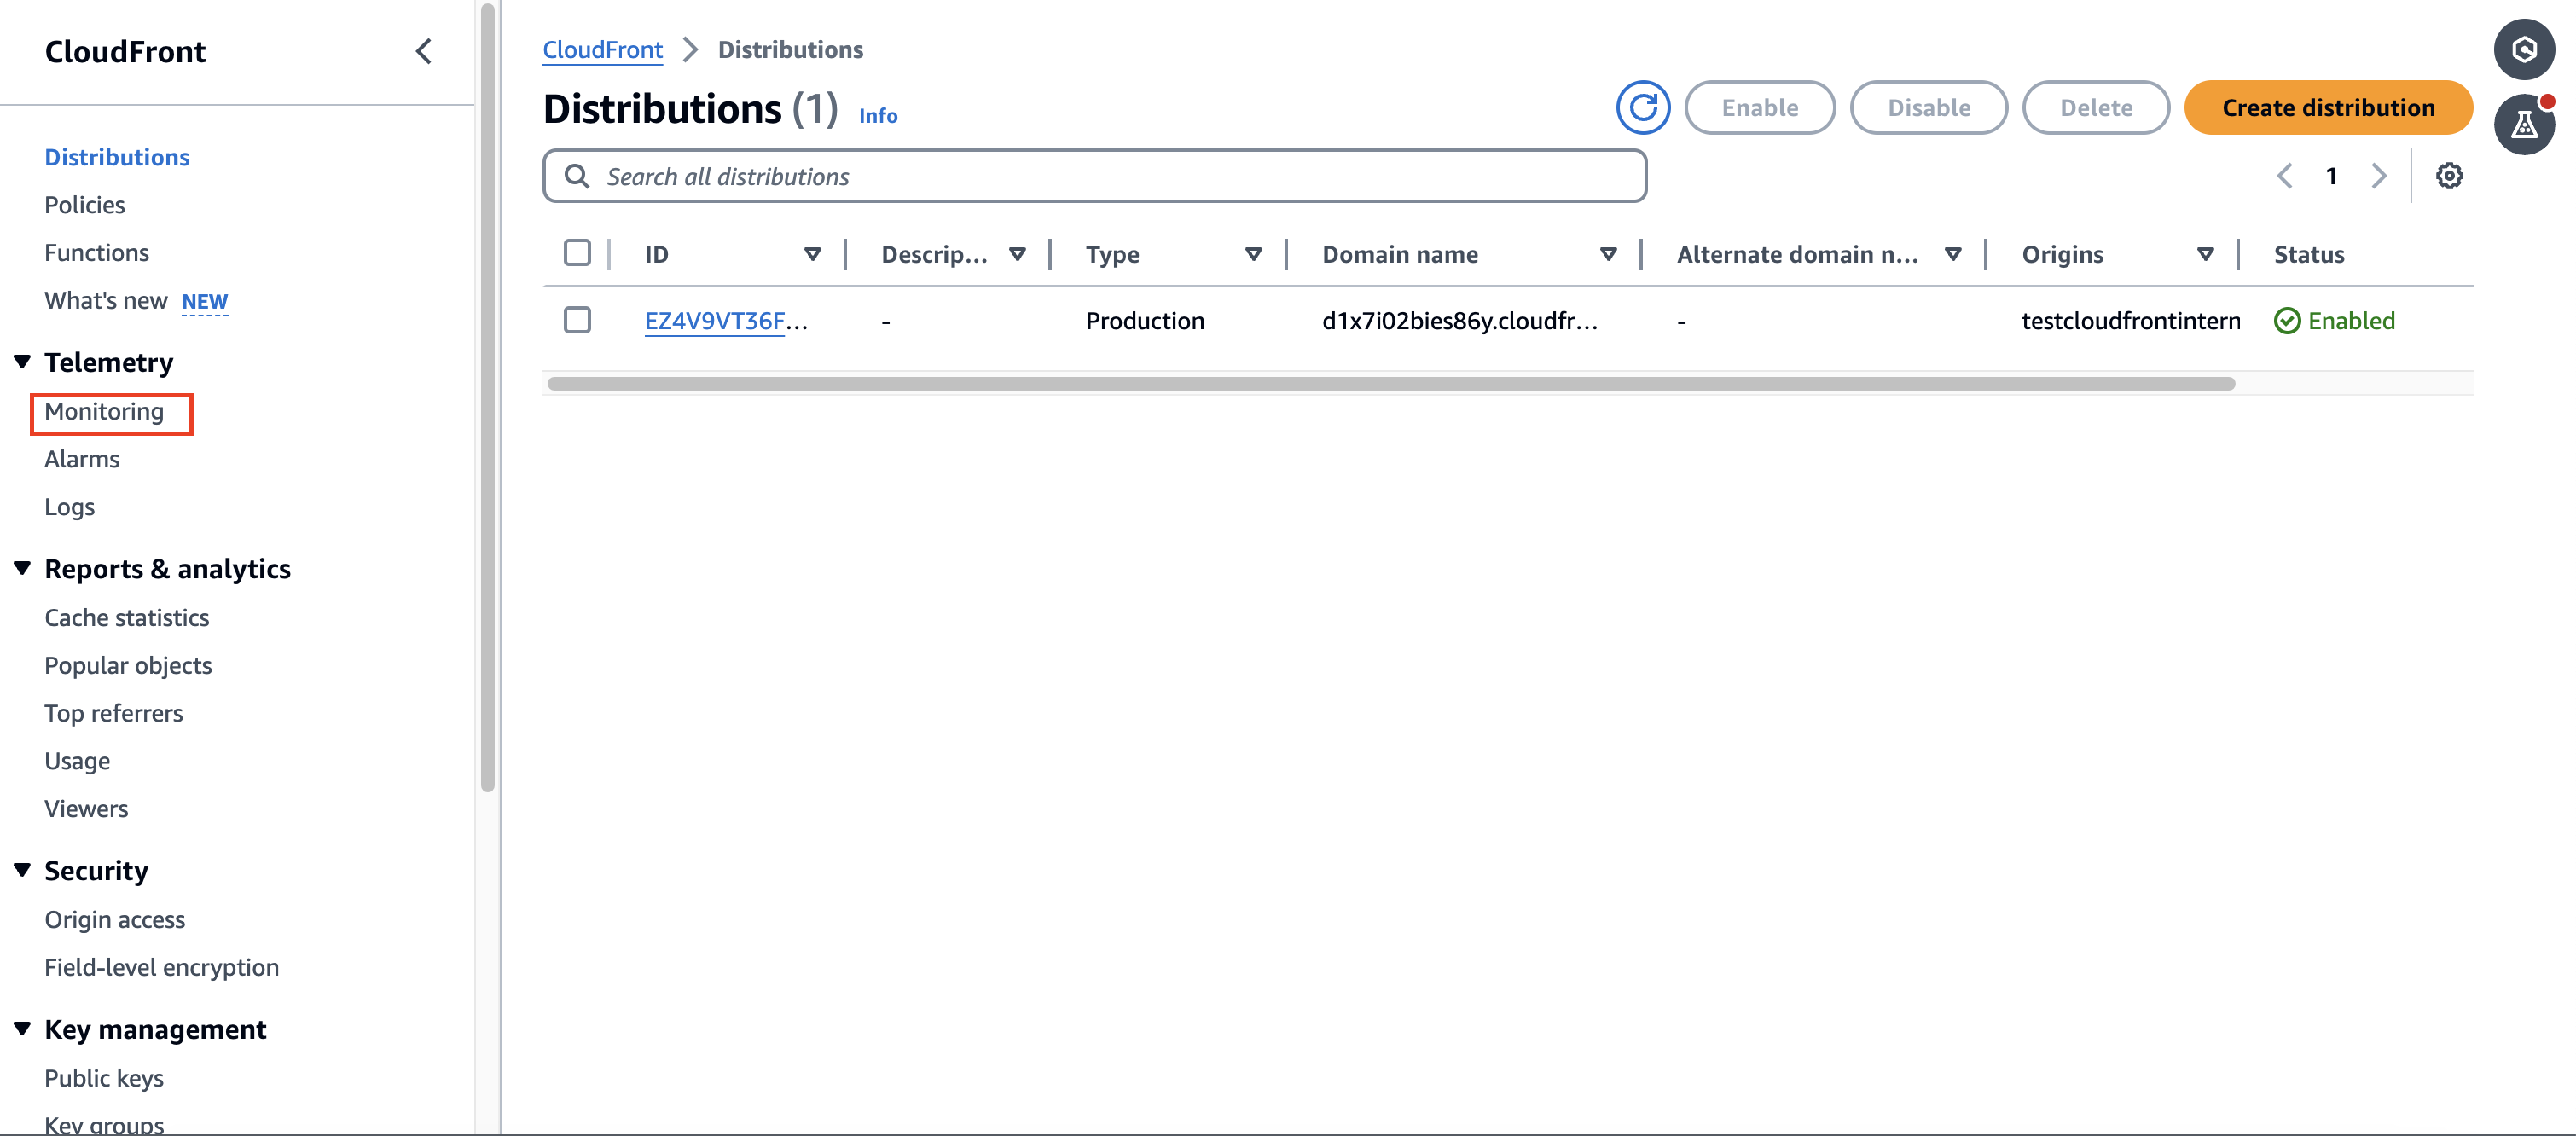Open the Domain name column filter
The width and height of the screenshot is (2576, 1136).
1608,253
